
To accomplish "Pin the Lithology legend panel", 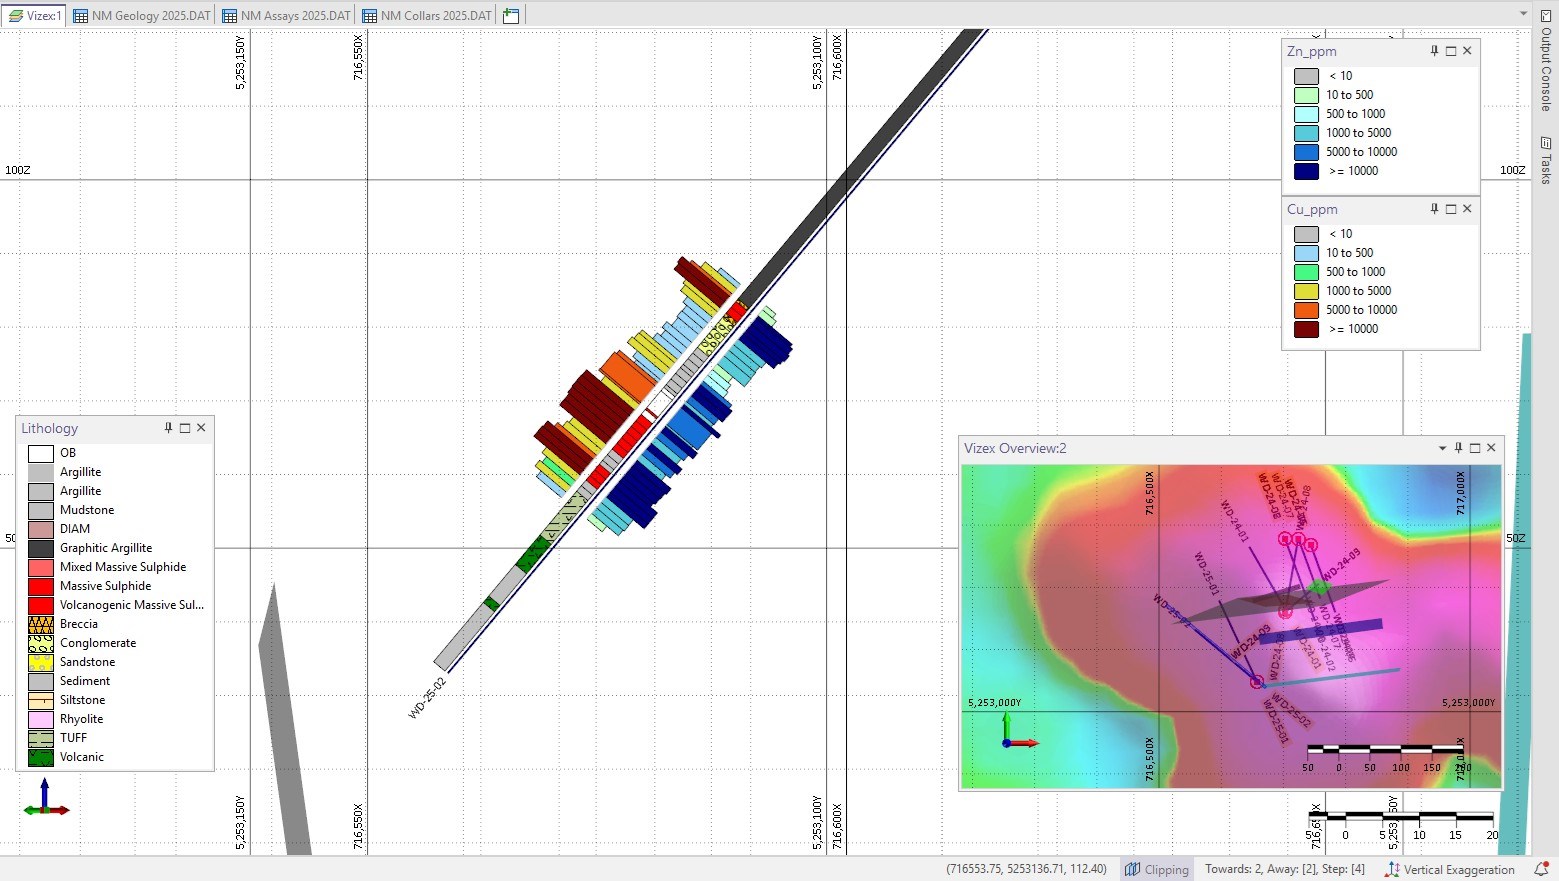I will coord(168,428).
